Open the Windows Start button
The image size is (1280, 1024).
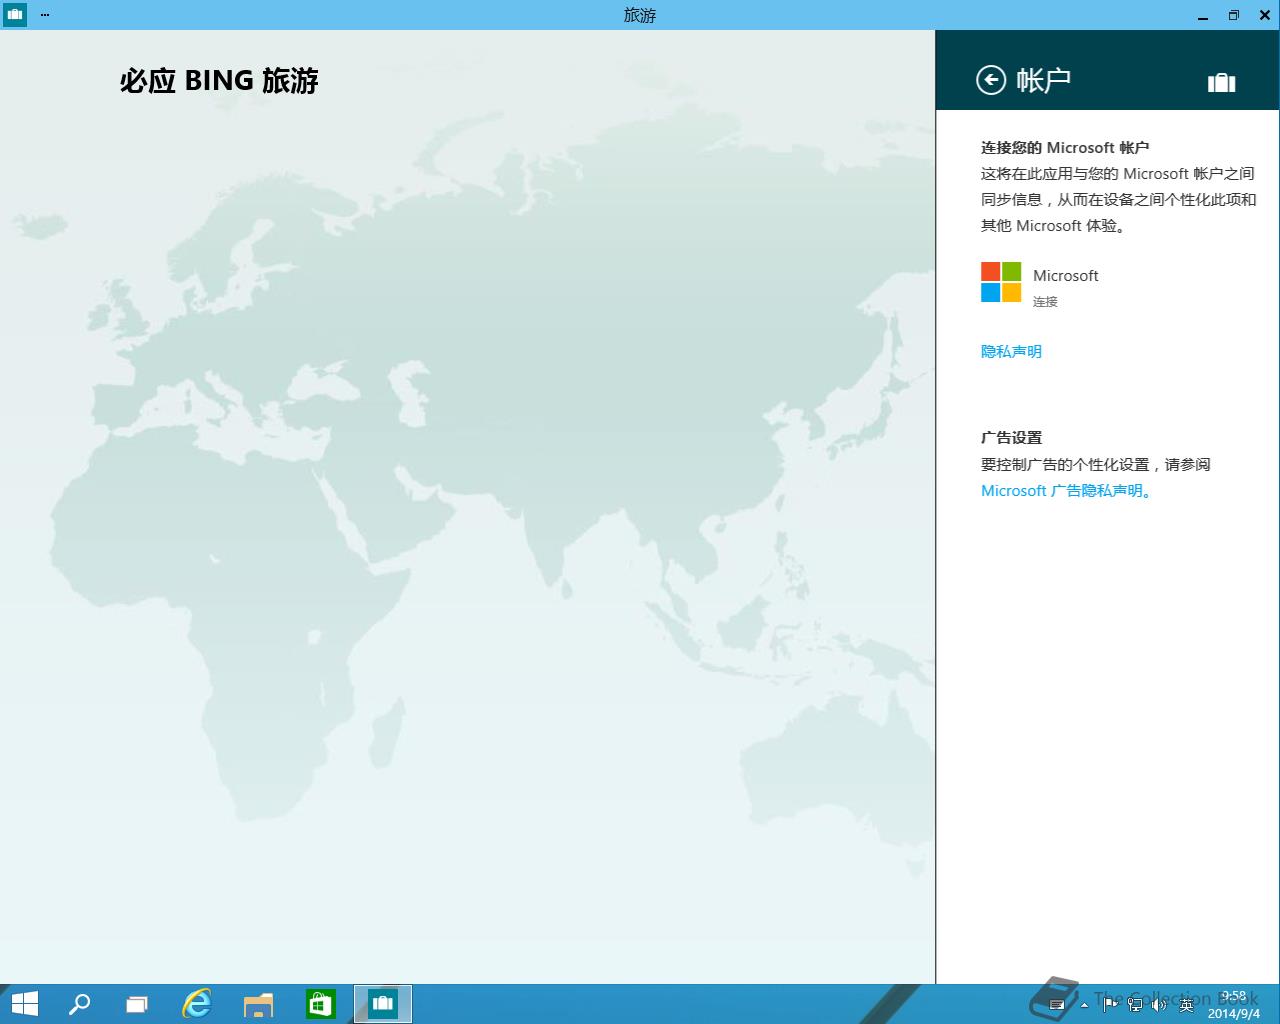pos(24,1004)
